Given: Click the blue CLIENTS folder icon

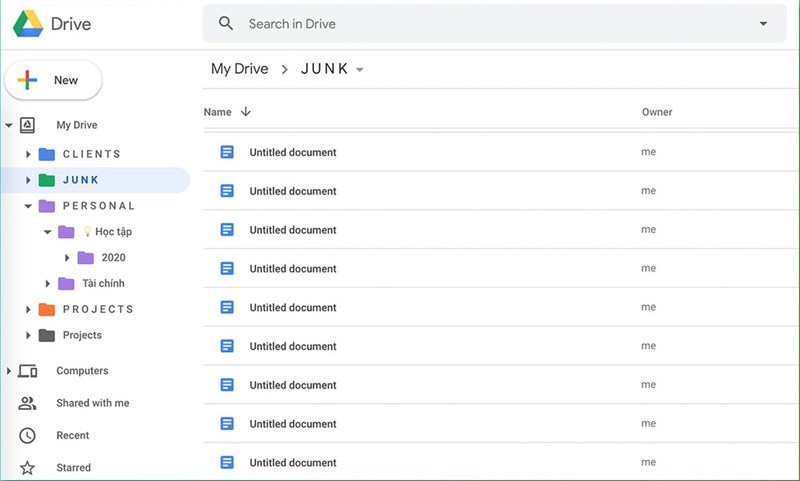Looking at the screenshot, I should (47, 154).
